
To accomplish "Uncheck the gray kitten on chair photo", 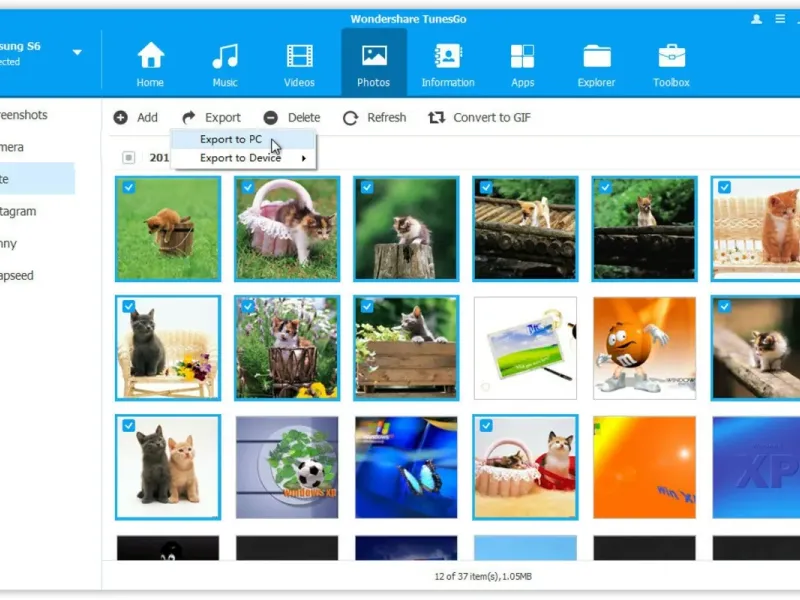I will [x=129, y=306].
